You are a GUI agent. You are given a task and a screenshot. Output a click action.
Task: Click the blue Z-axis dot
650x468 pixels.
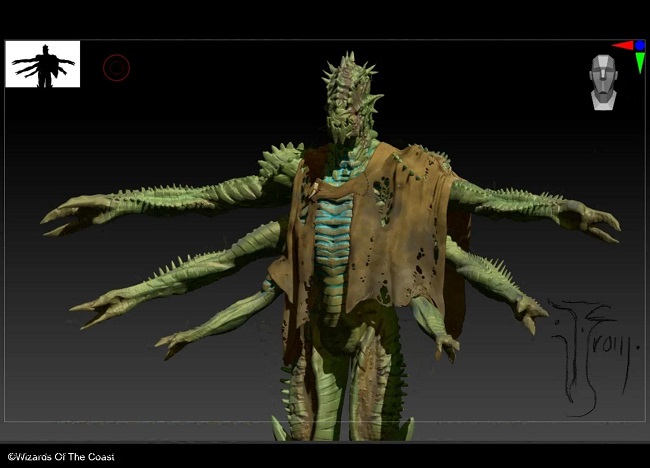click(640, 46)
